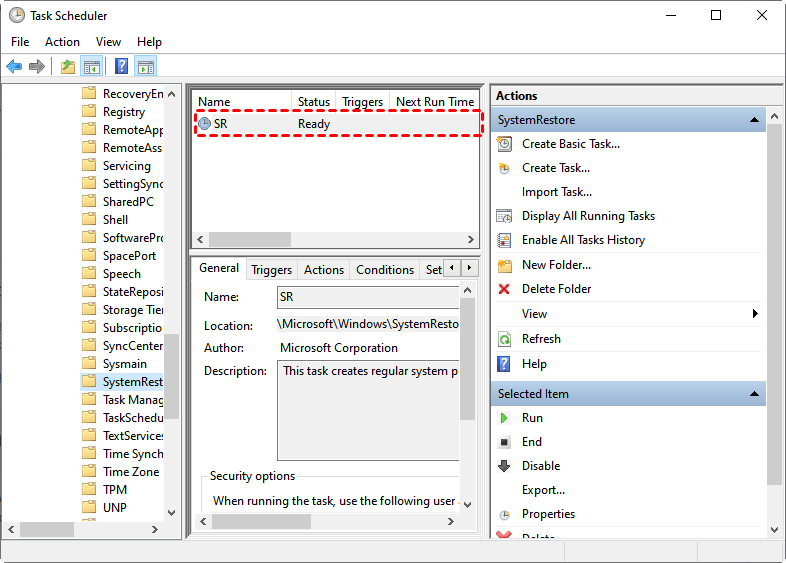
Task: Select the Sysmain folder in tree
Action: tap(125, 363)
